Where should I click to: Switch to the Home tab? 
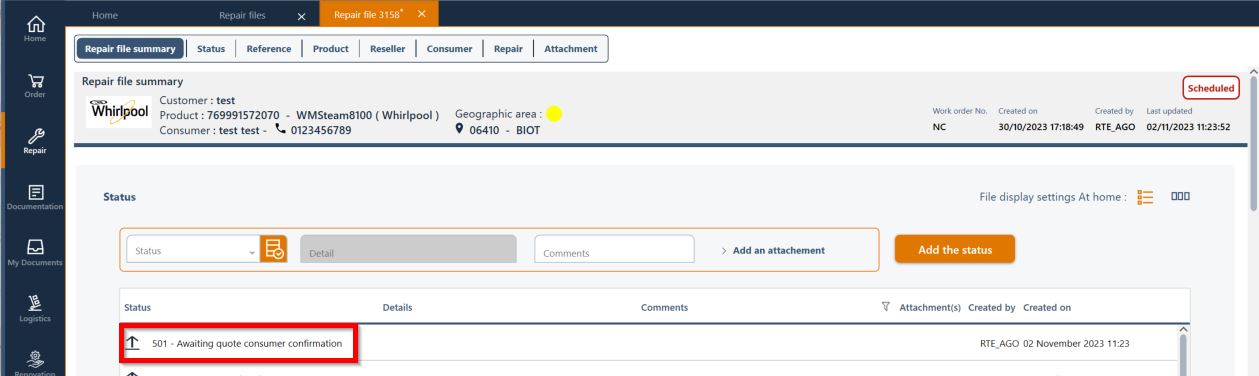click(104, 14)
